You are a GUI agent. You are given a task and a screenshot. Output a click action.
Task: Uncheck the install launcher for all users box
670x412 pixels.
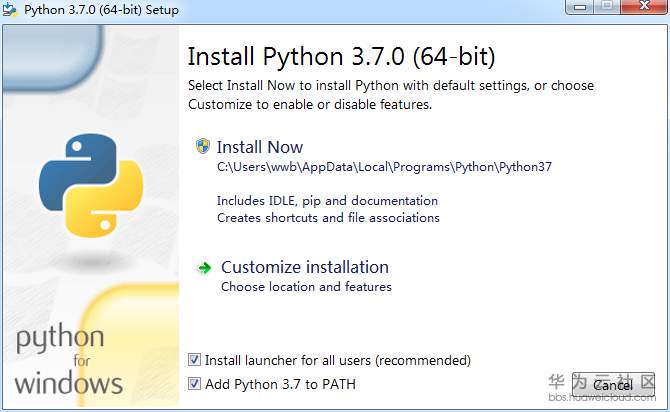pyautogui.click(x=194, y=360)
